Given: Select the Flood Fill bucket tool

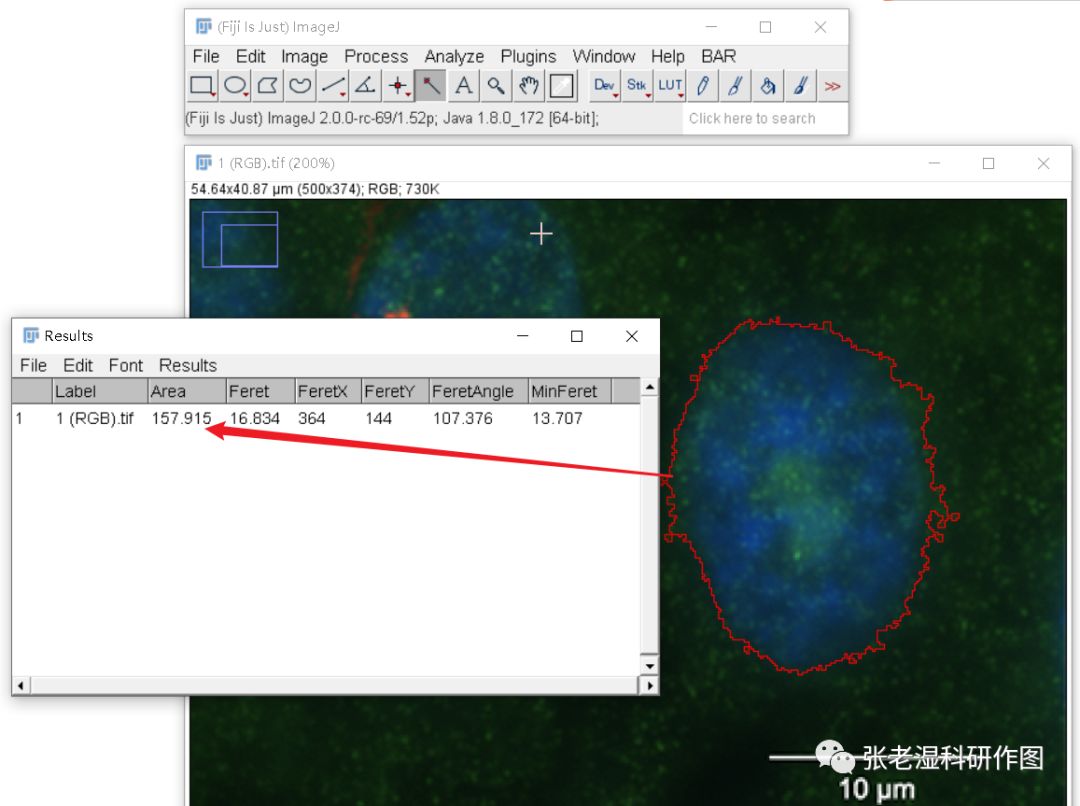Looking at the screenshot, I should [767, 86].
